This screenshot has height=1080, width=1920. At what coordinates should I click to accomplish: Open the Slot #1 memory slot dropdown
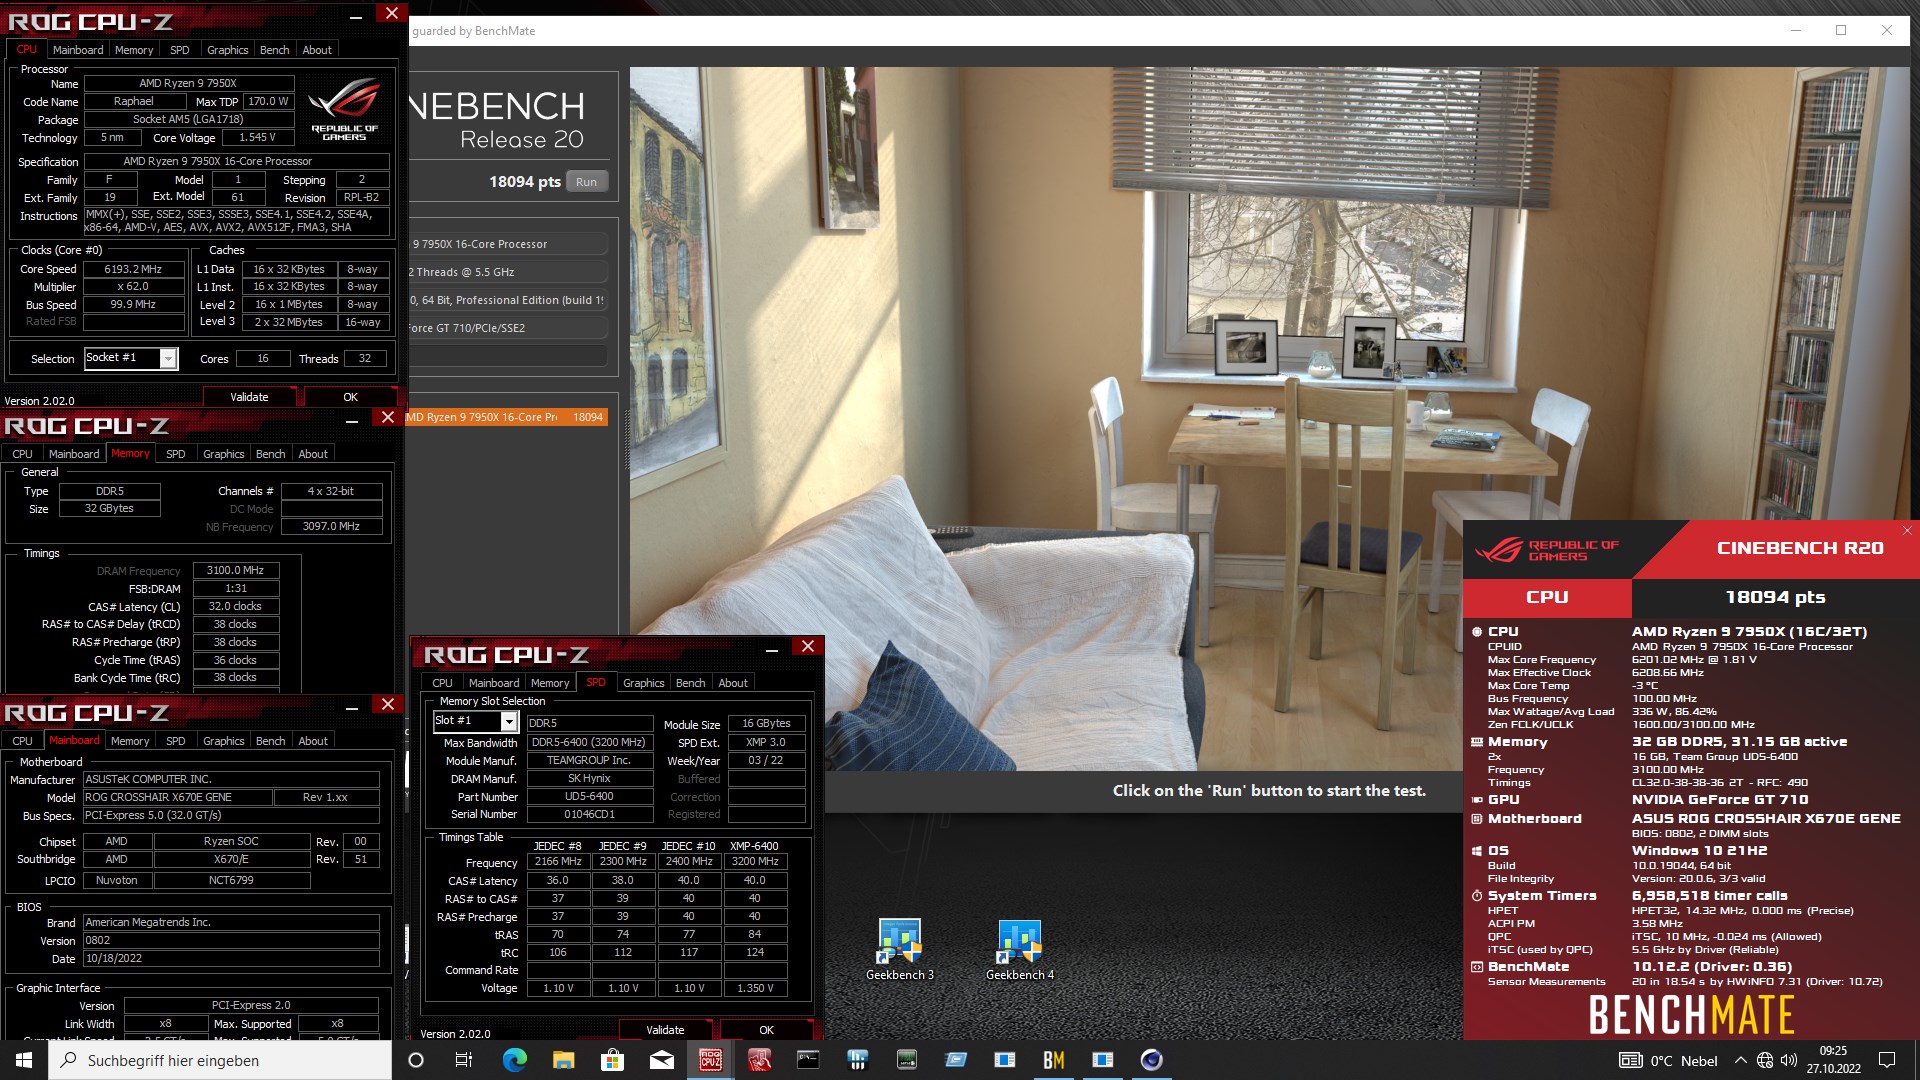pos(508,721)
